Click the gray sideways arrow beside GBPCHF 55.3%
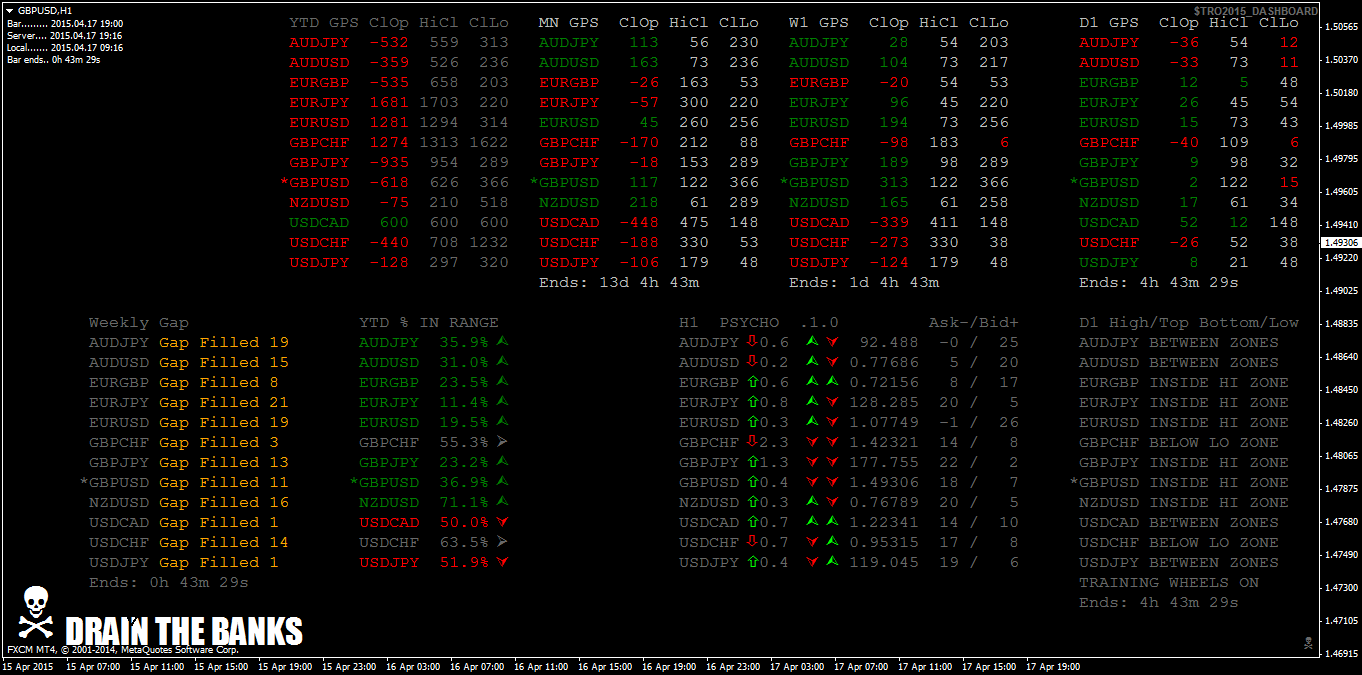 pos(503,442)
